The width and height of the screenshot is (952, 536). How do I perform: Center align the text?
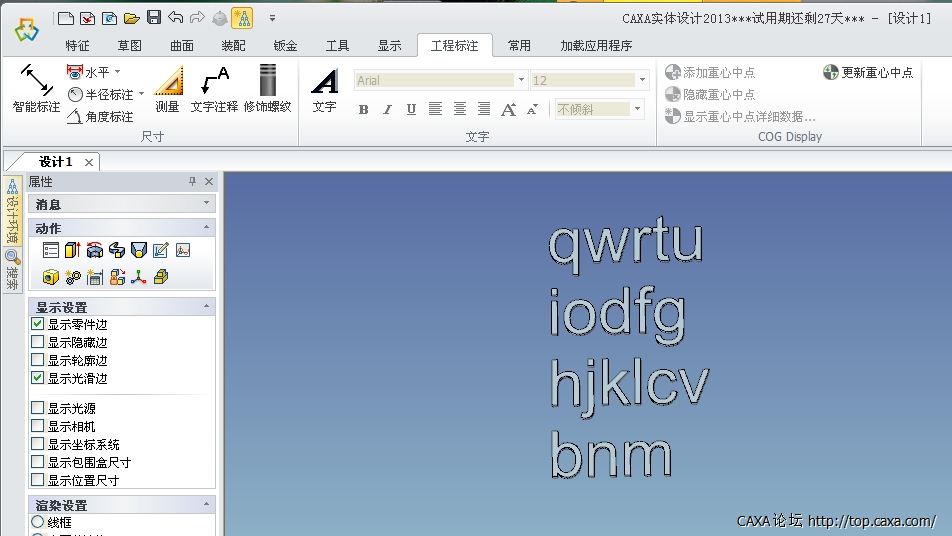[x=460, y=109]
